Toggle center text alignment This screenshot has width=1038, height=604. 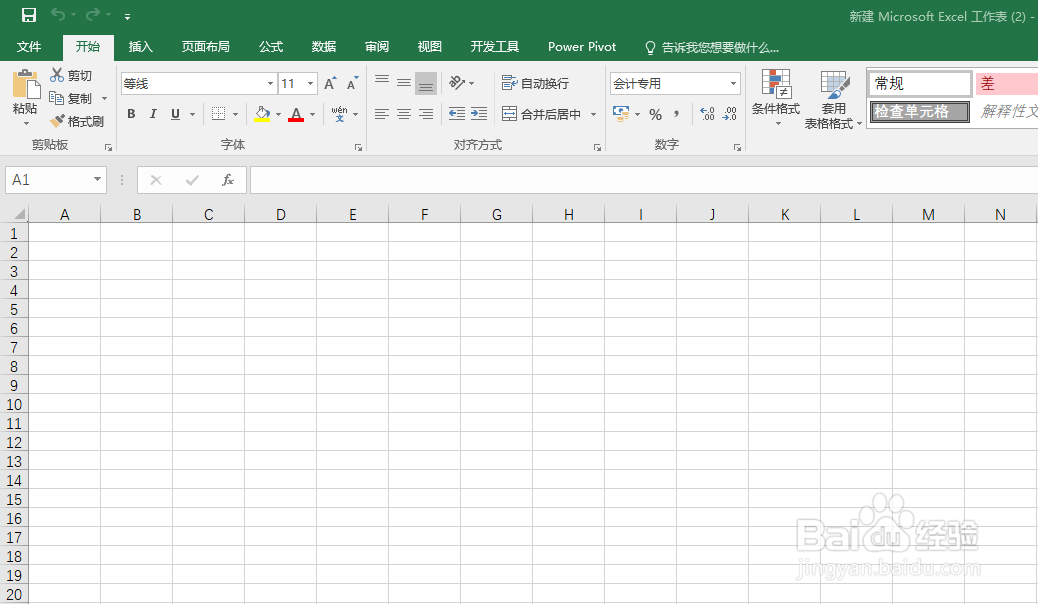click(404, 114)
